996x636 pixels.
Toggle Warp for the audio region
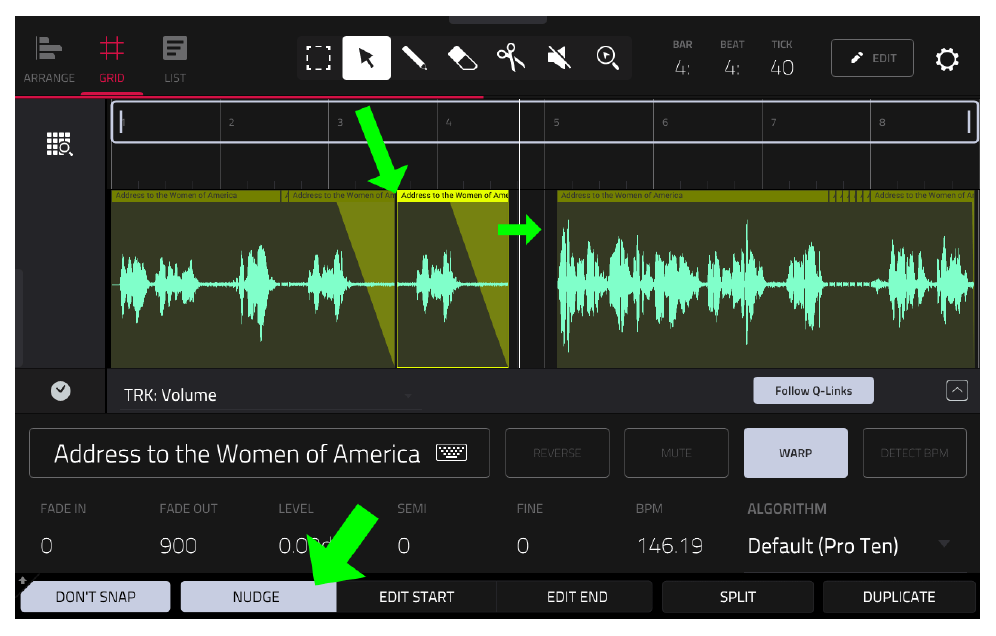(795, 453)
